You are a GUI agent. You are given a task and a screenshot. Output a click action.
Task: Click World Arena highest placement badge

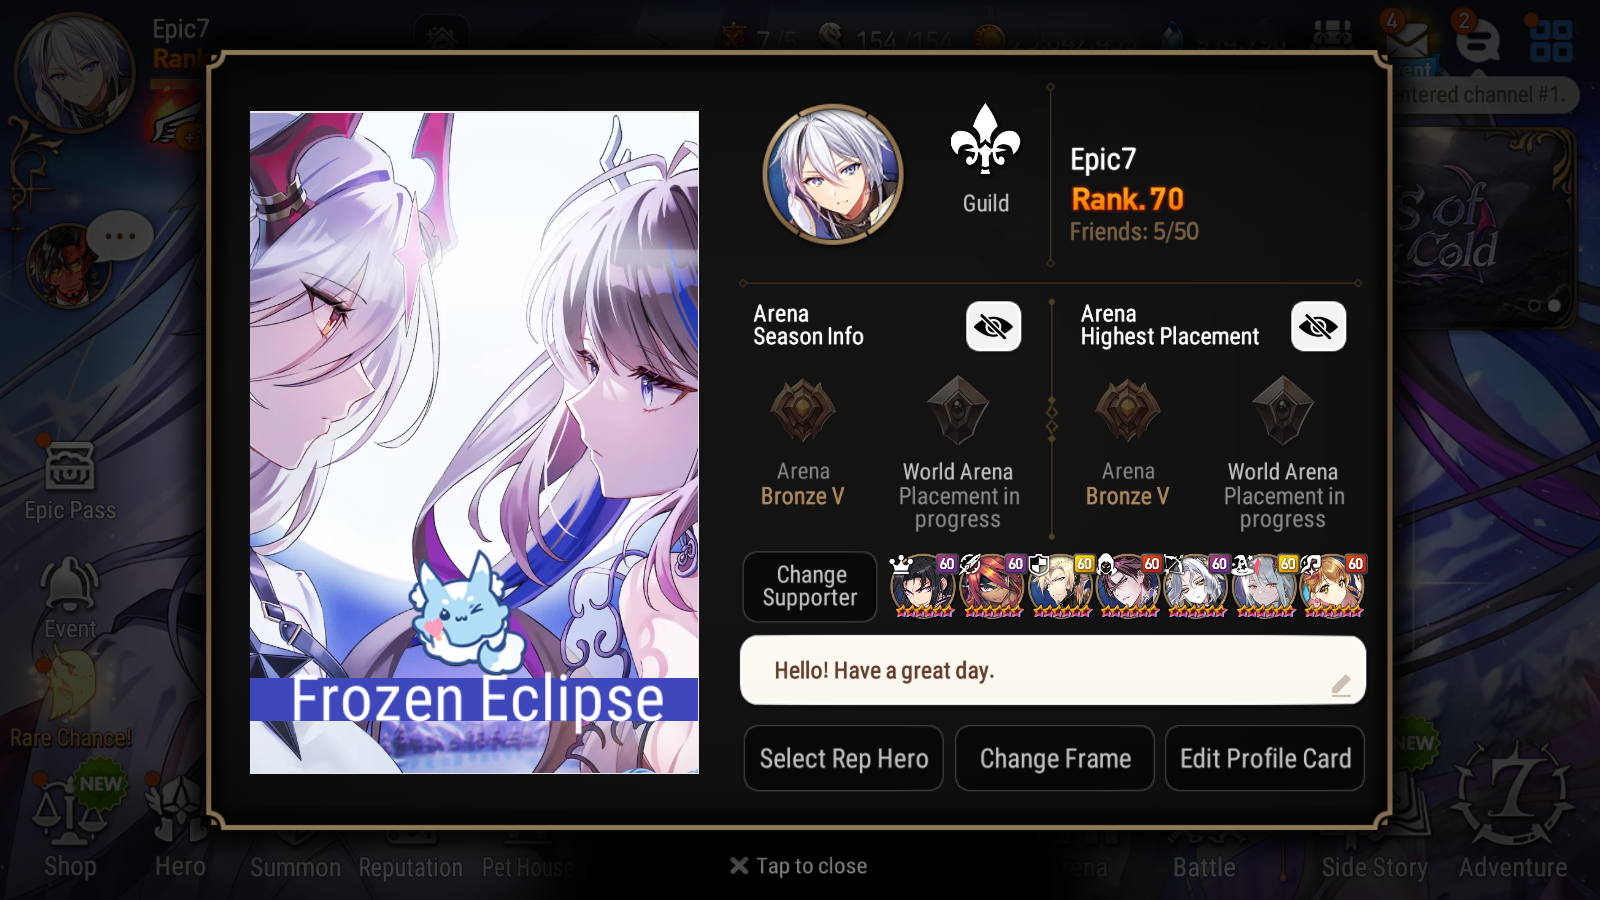point(1283,410)
